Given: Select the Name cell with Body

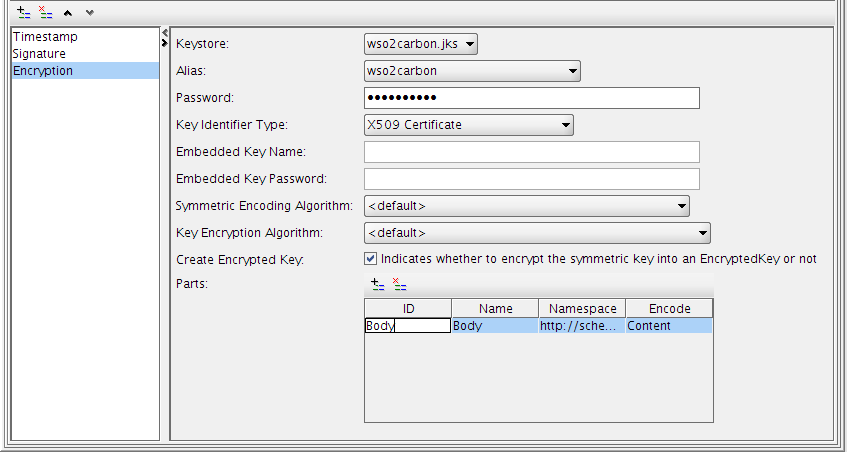Looking at the screenshot, I should click(495, 326).
